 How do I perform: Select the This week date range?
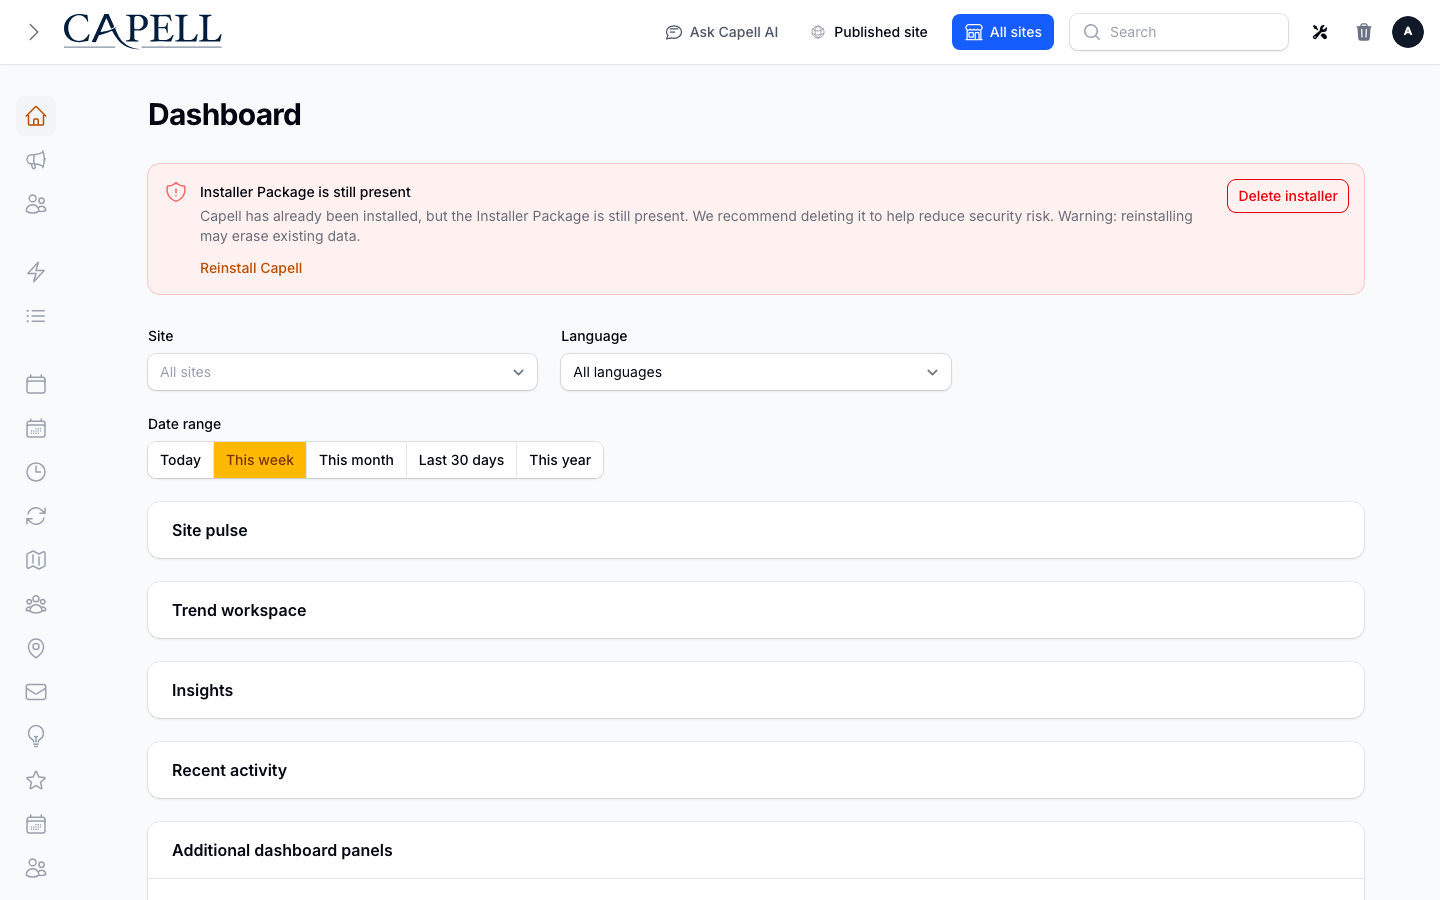click(x=260, y=460)
